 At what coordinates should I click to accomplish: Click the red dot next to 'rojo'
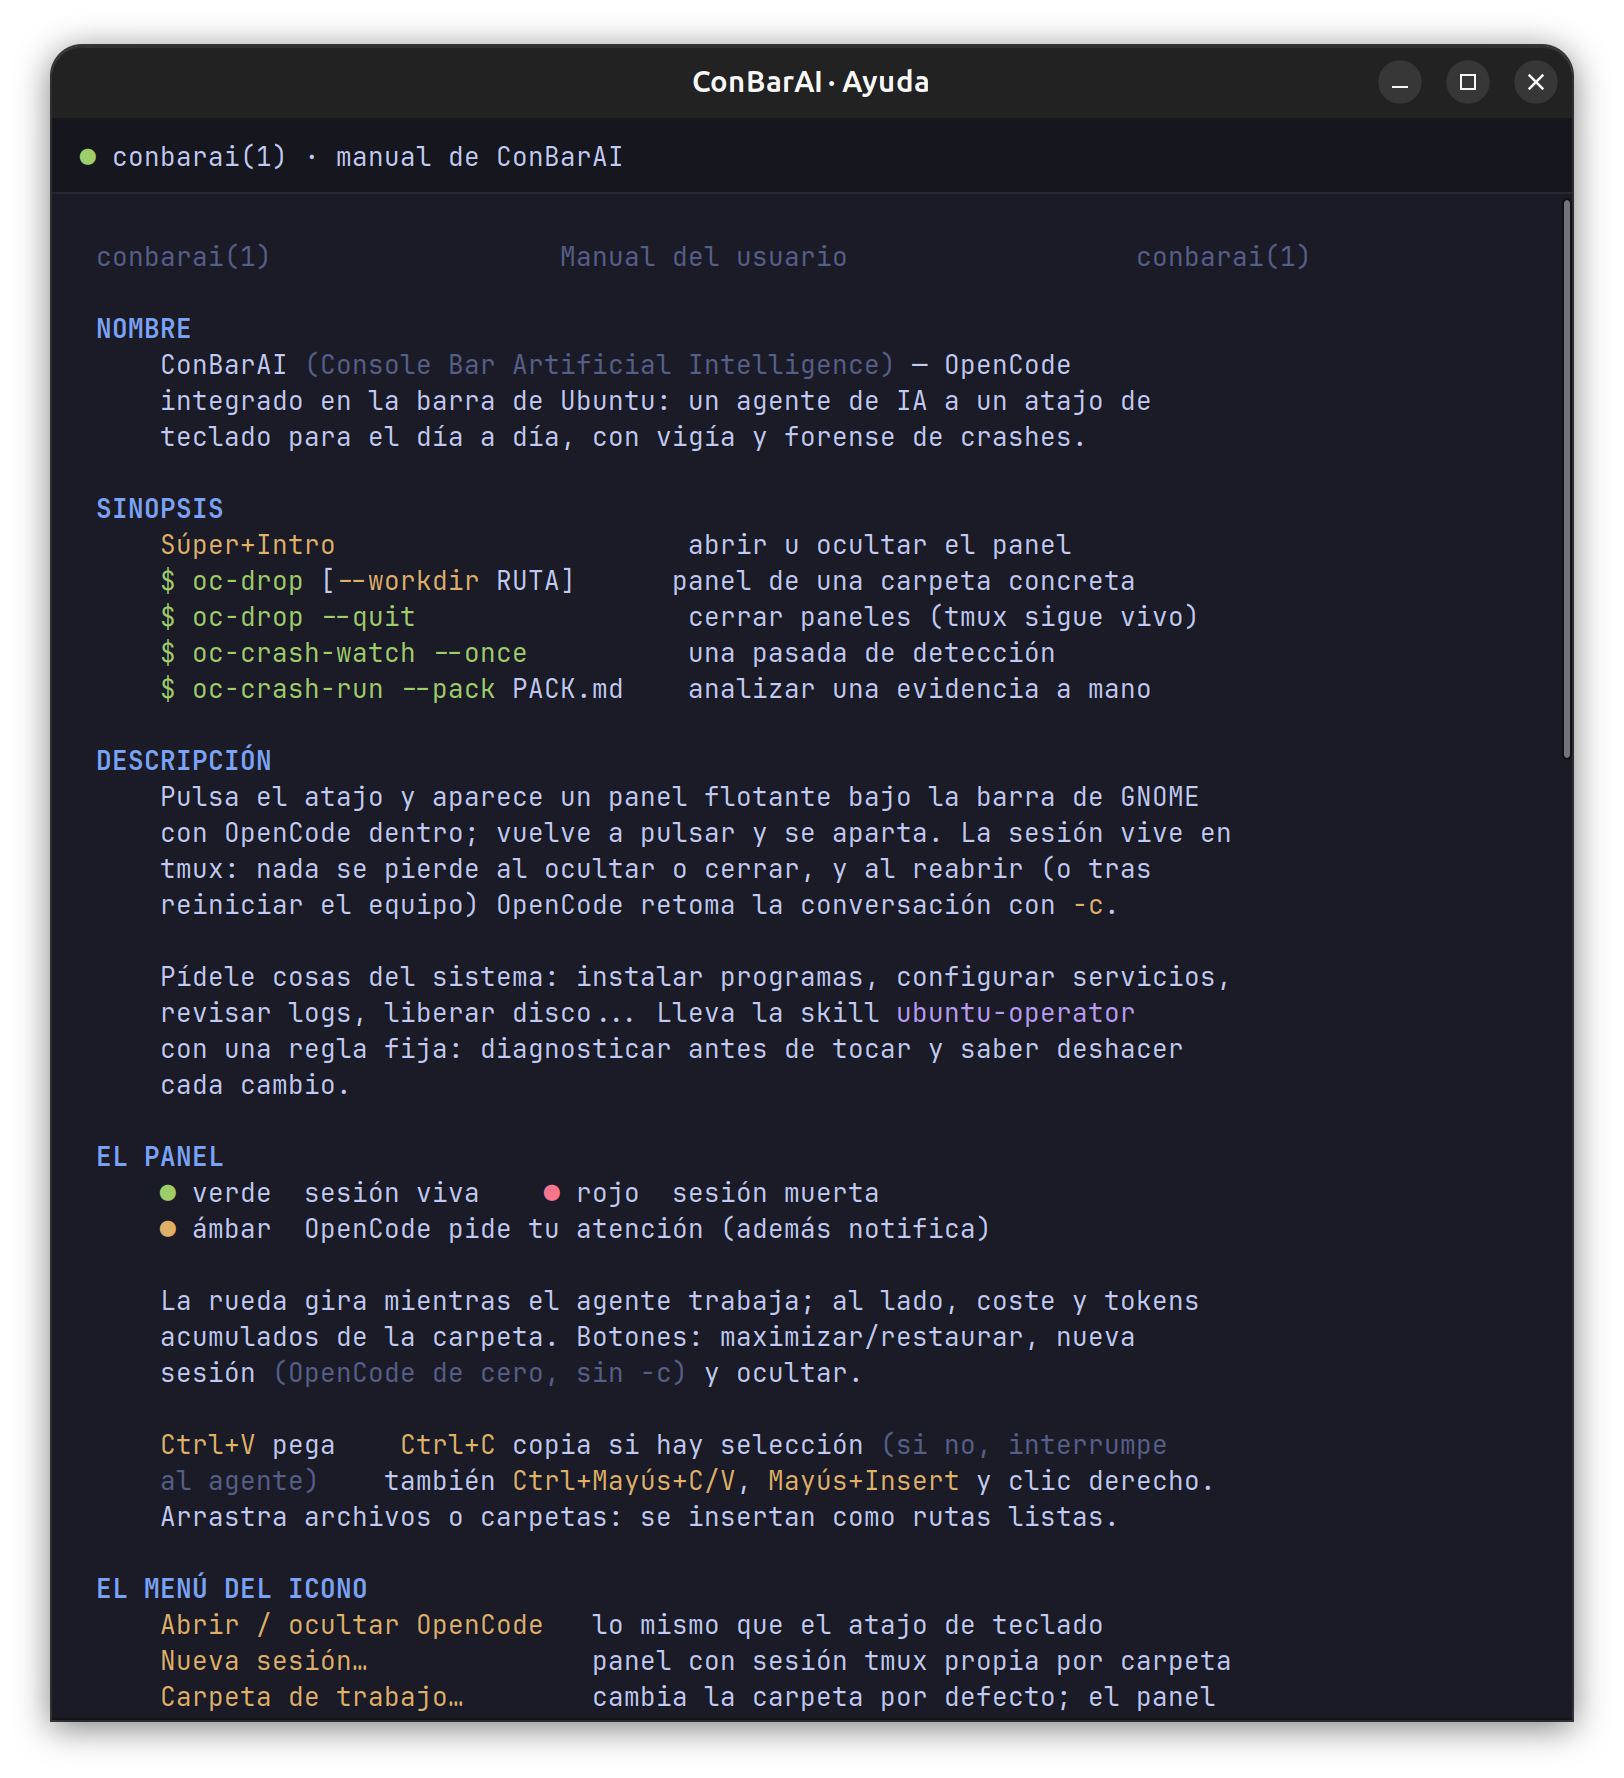click(552, 1193)
